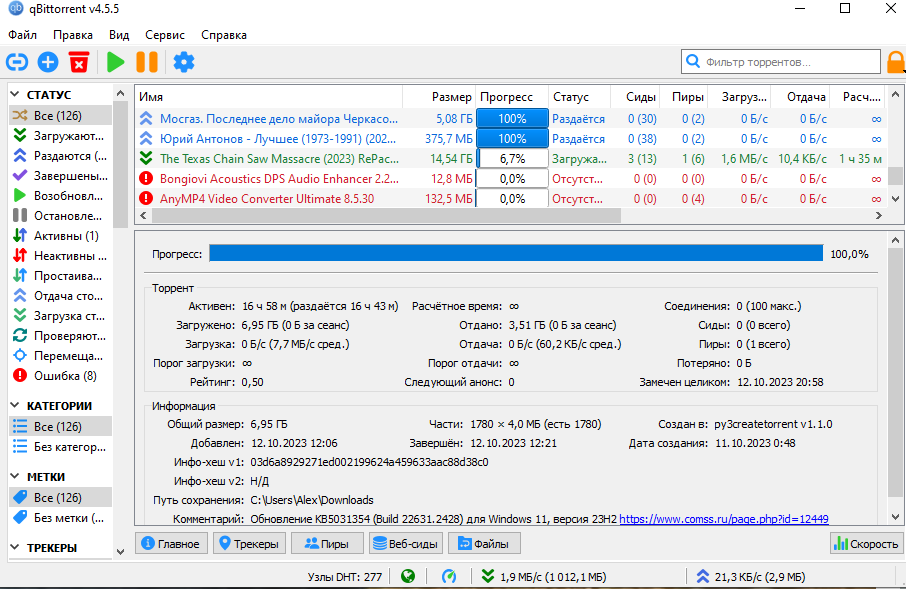The height and width of the screenshot is (589, 906).
Task: Select Все (126) under tags
Action: tap(61, 498)
